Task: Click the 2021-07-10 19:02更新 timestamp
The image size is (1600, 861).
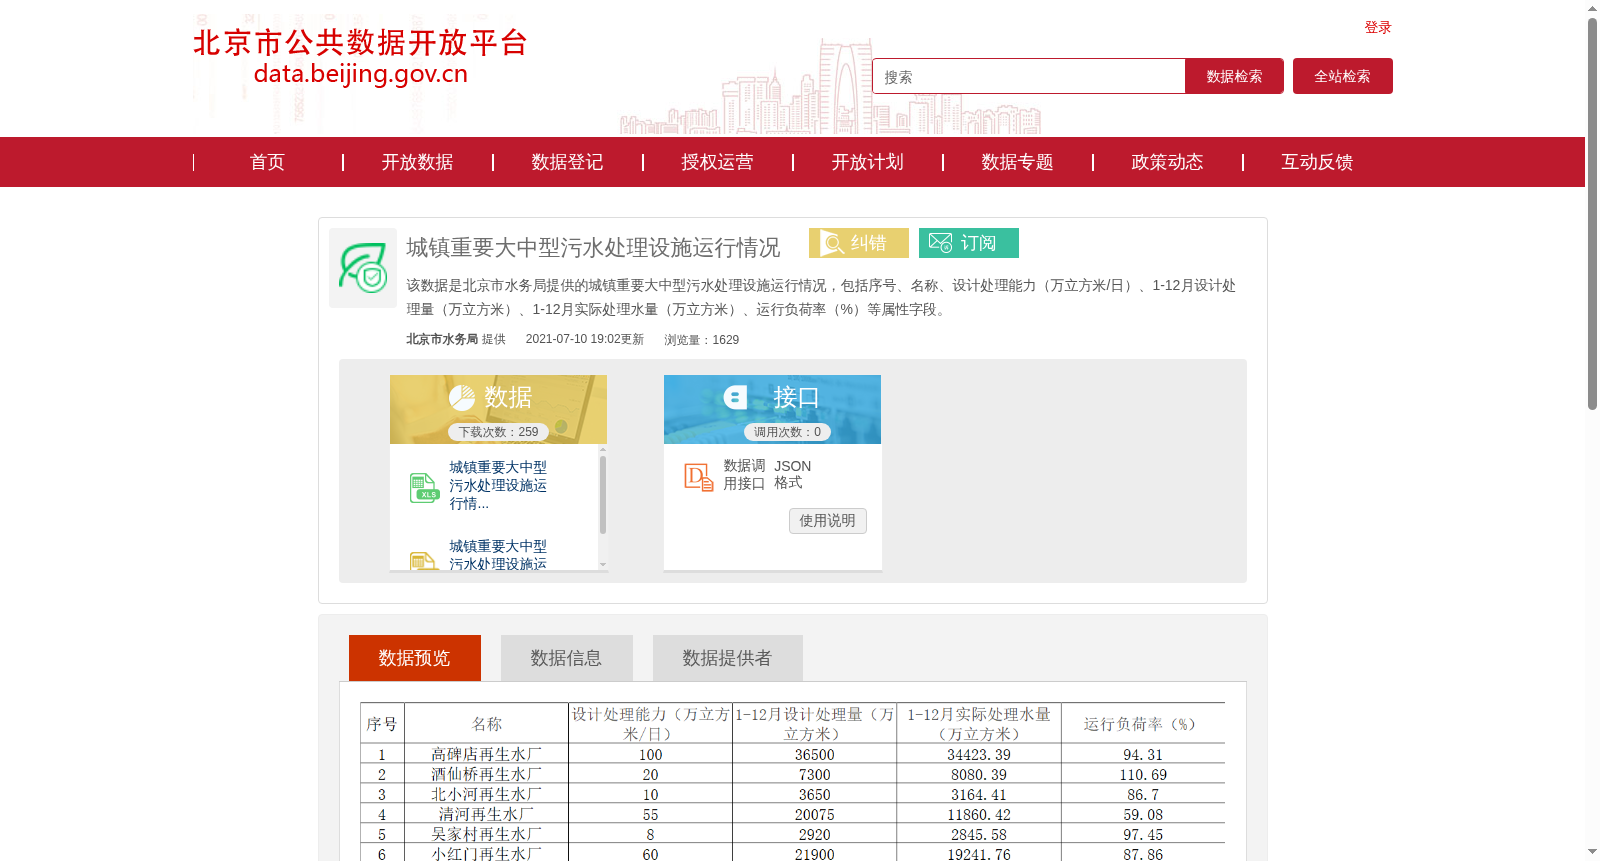Action: (x=585, y=339)
